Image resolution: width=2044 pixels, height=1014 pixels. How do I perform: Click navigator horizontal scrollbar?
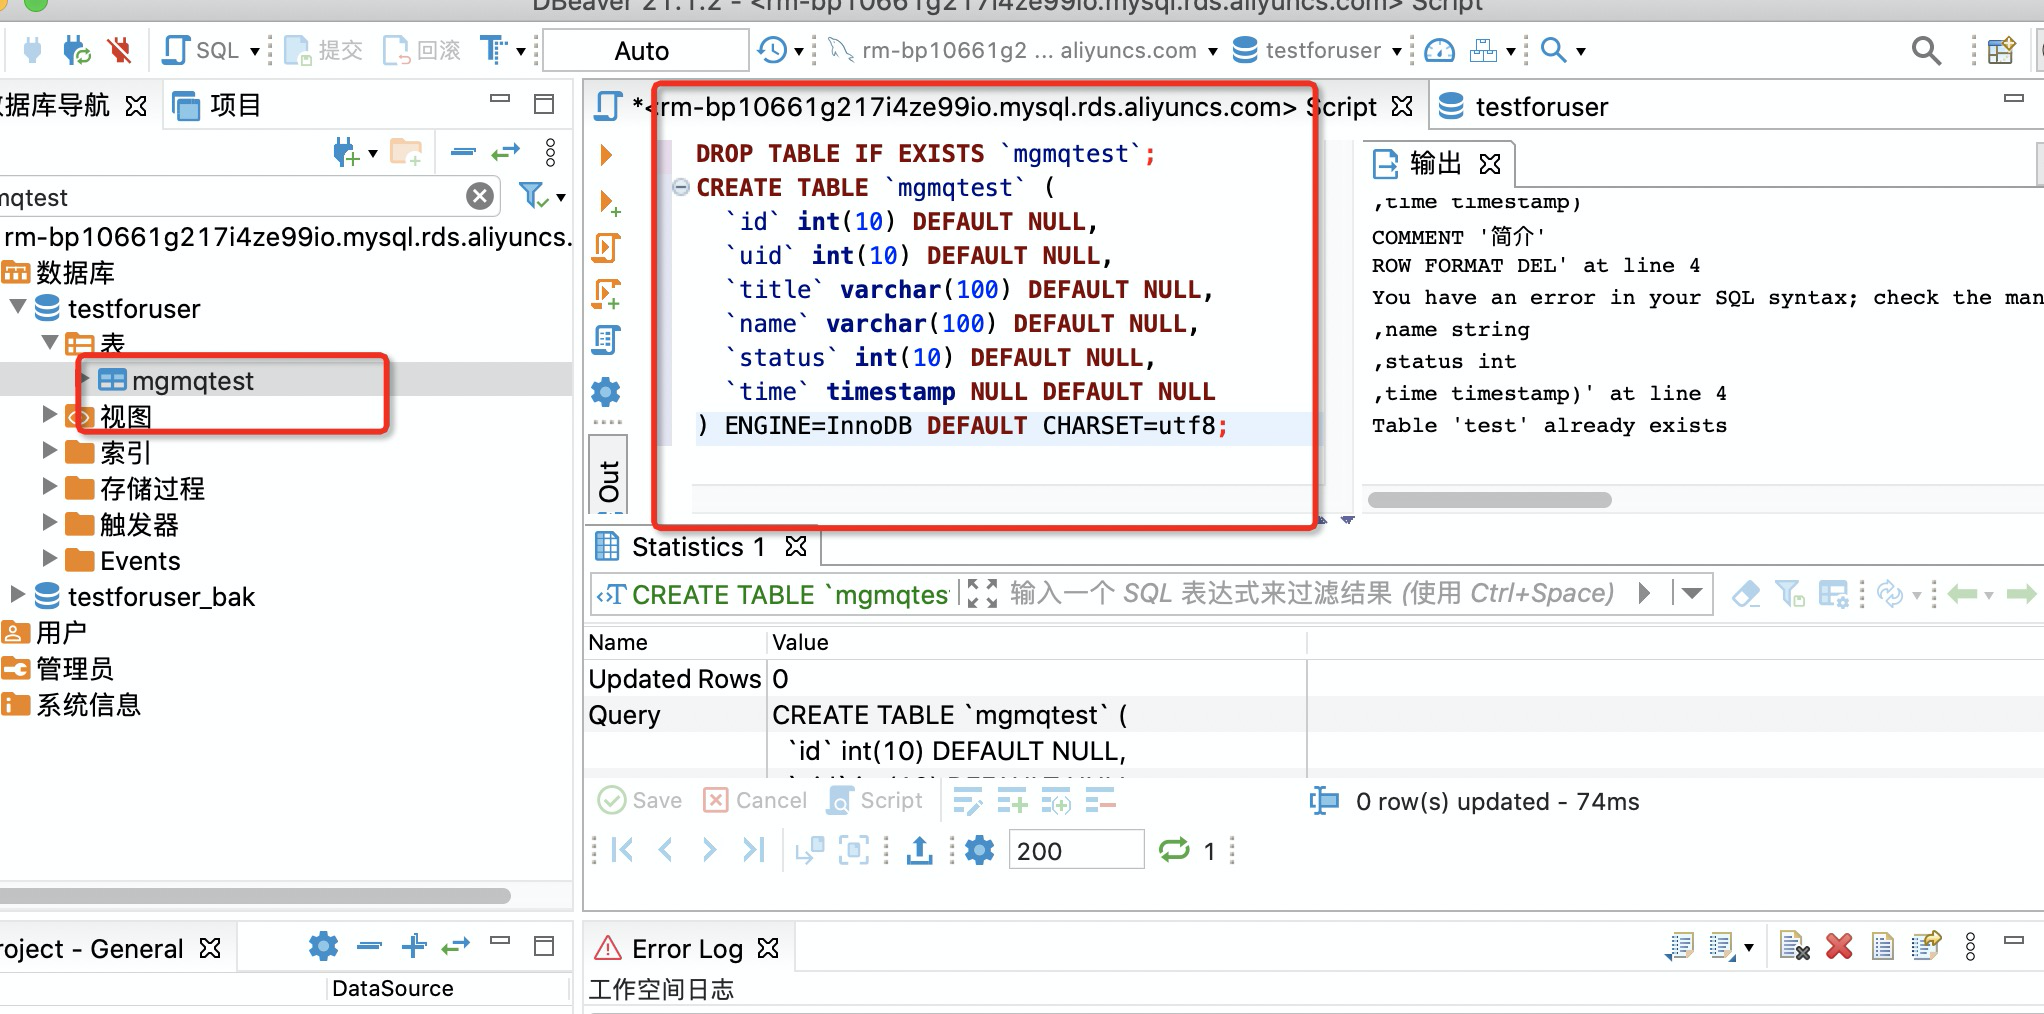[x=255, y=895]
